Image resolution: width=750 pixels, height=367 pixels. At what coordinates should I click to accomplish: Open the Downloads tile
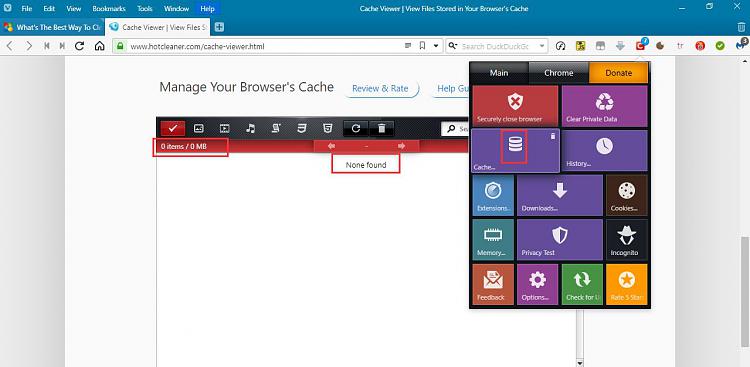pos(560,195)
